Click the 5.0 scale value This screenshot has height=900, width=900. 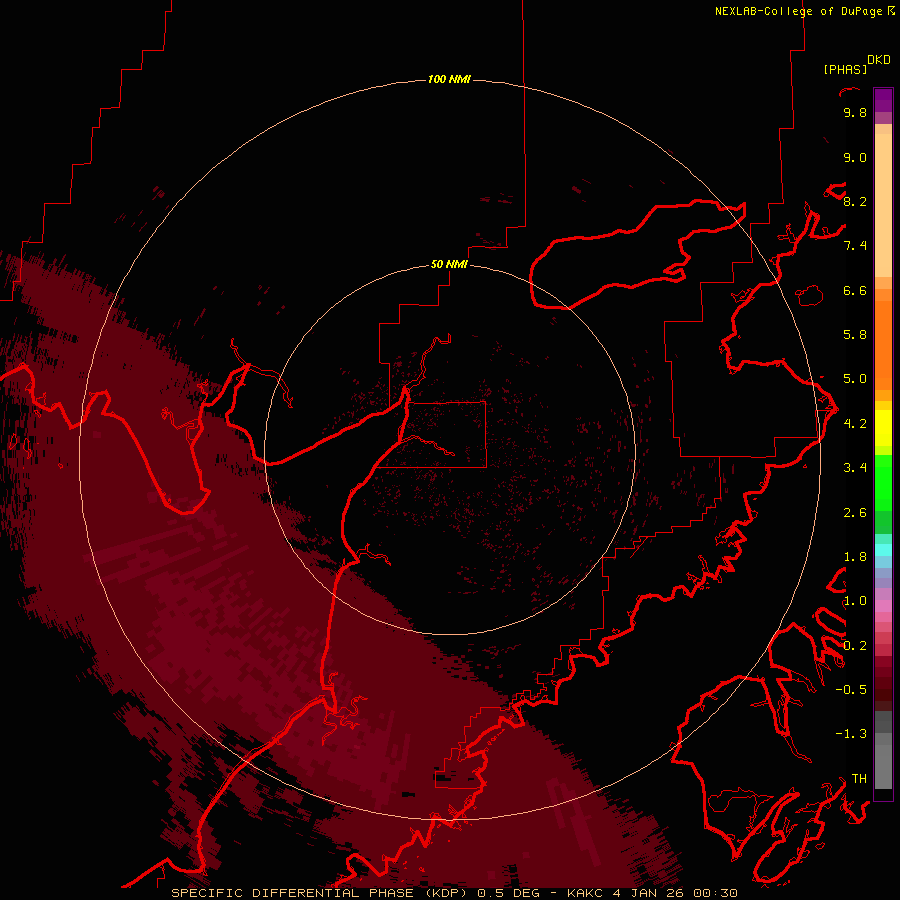click(x=855, y=379)
